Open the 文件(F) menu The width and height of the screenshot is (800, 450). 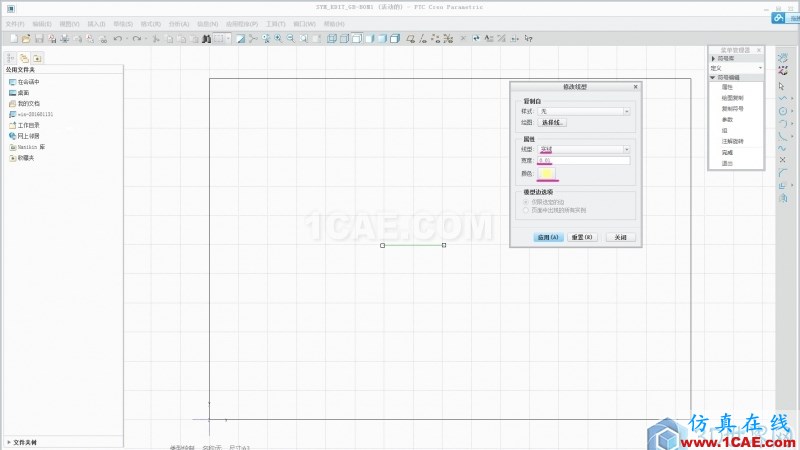coord(15,22)
